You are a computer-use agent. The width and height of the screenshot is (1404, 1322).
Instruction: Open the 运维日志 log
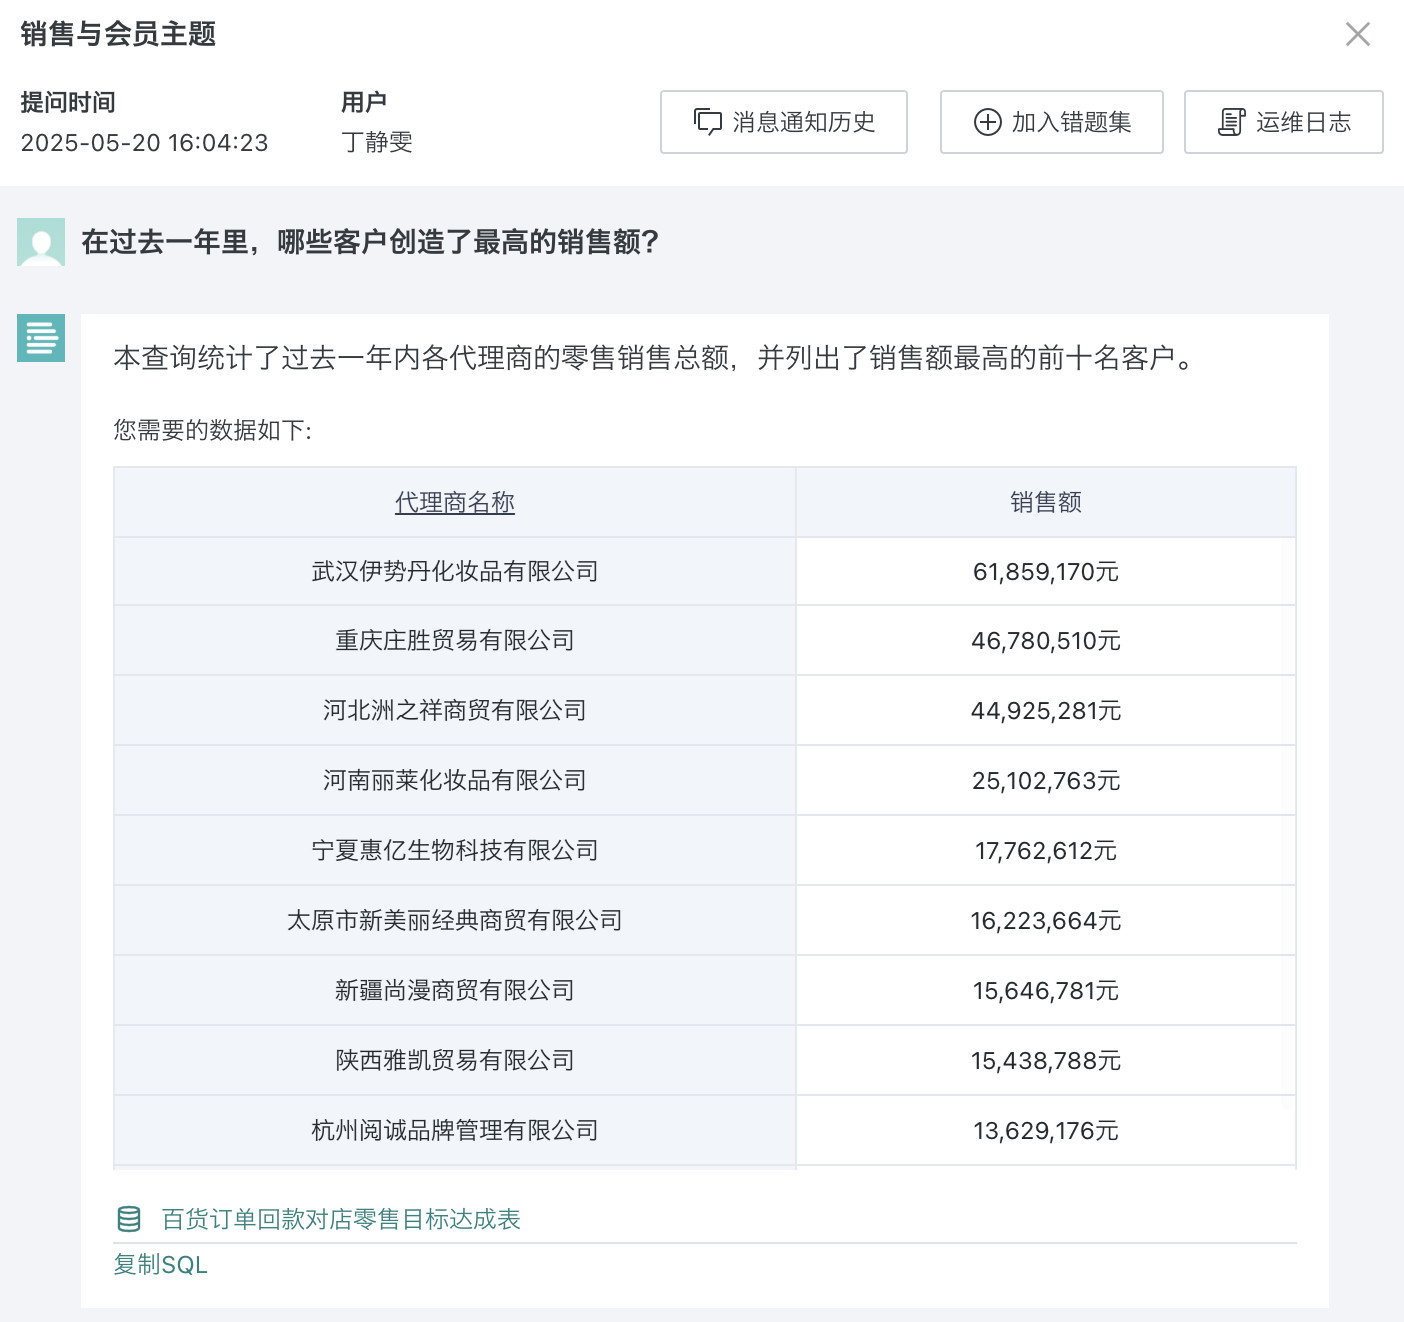pos(1284,122)
